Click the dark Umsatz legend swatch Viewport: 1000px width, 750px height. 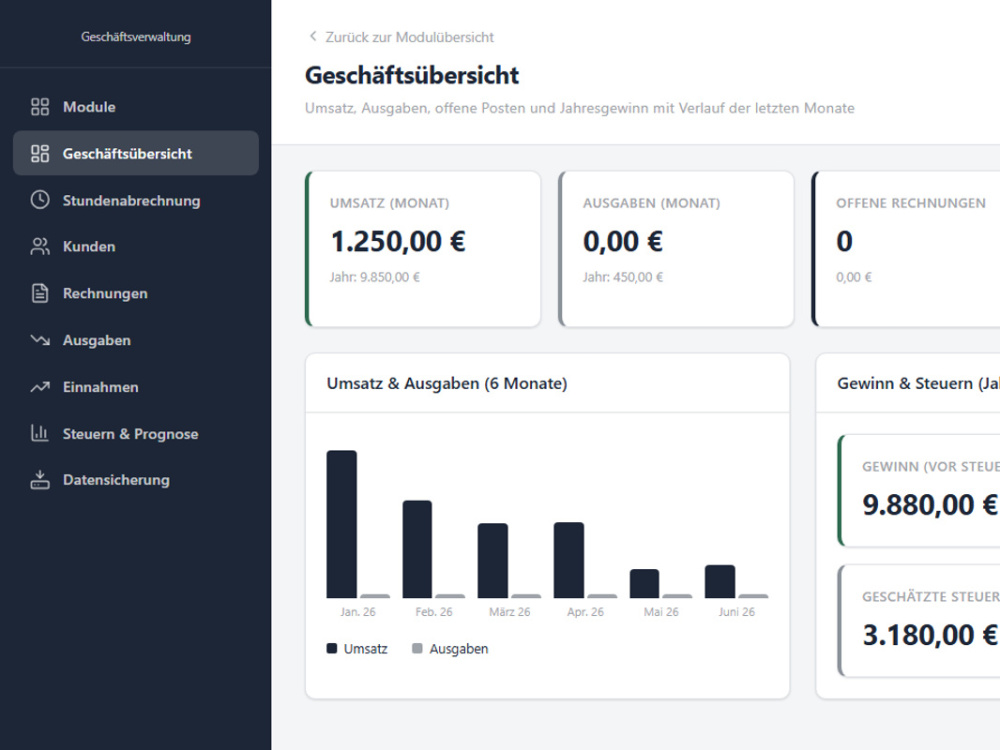[332, 649]
